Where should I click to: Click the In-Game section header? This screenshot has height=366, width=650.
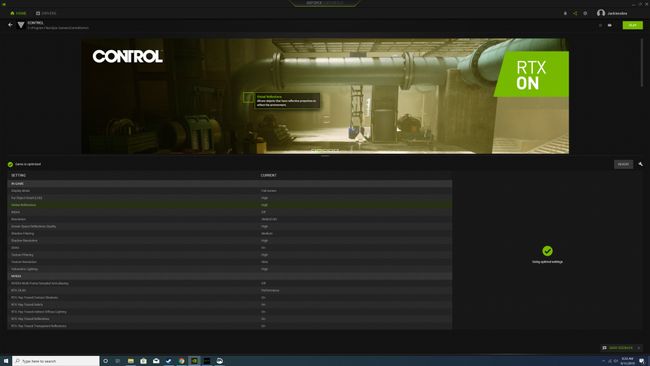[230, 184]
